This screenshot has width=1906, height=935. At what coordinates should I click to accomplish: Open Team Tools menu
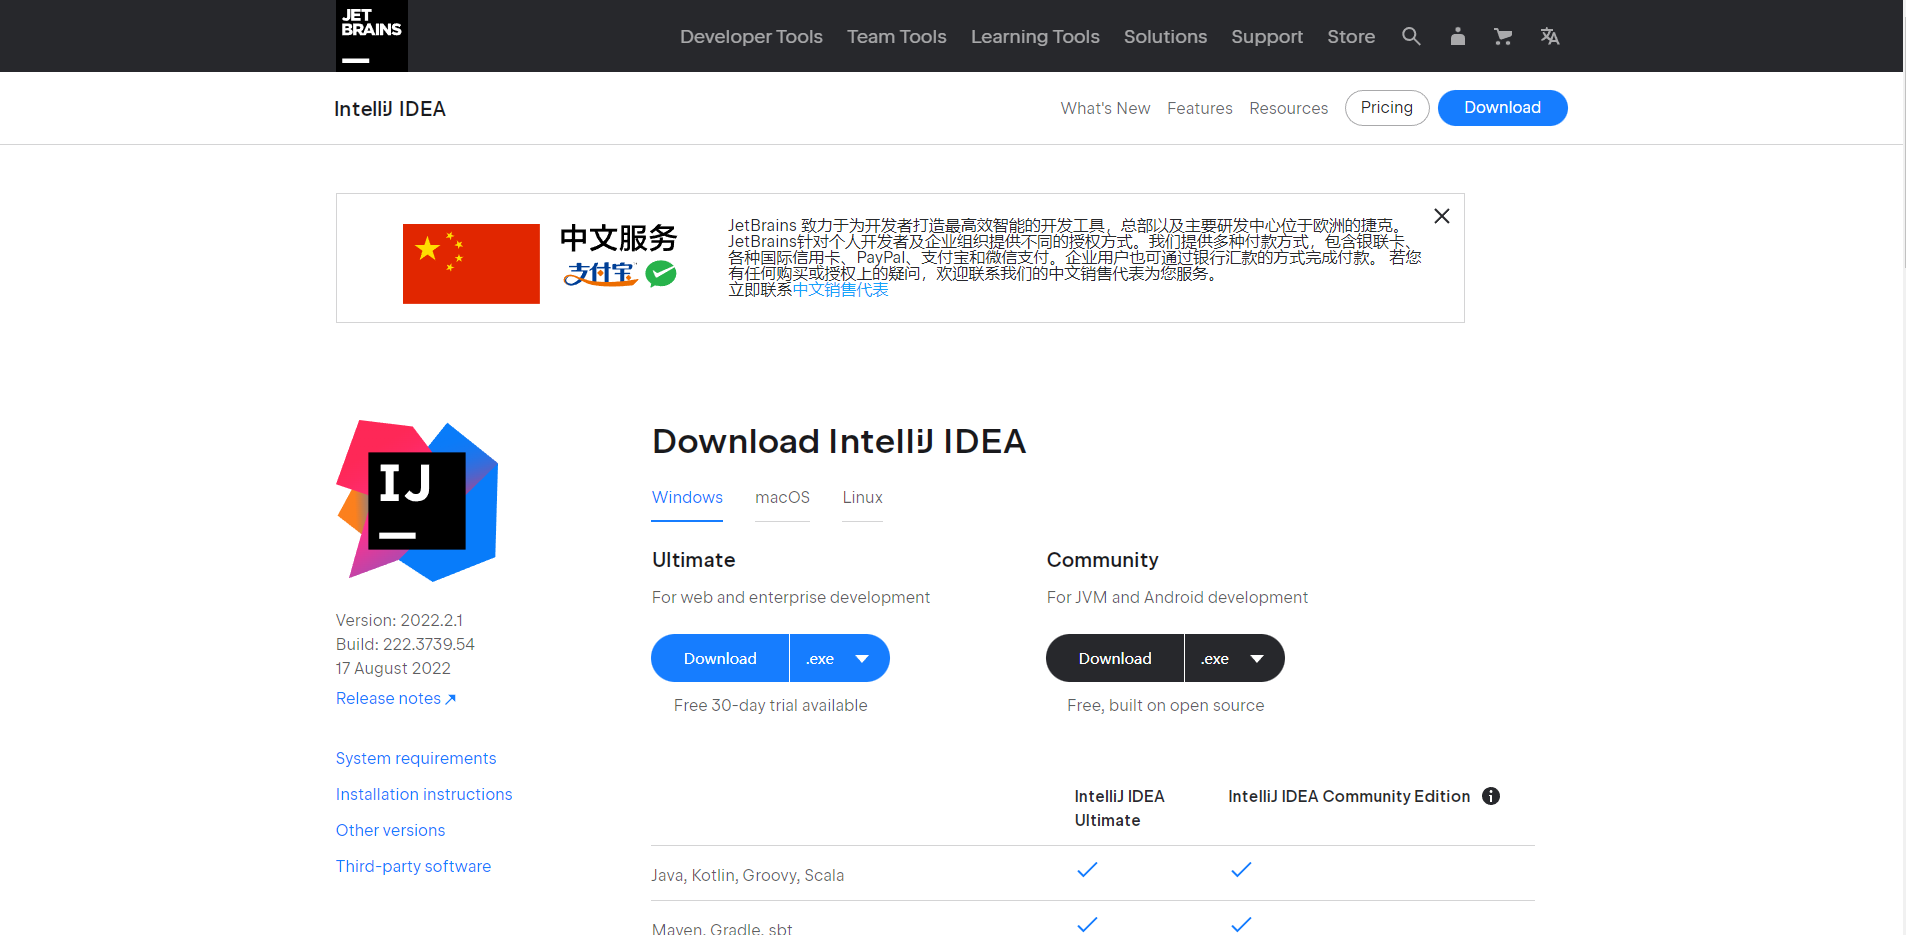[897, 36]
